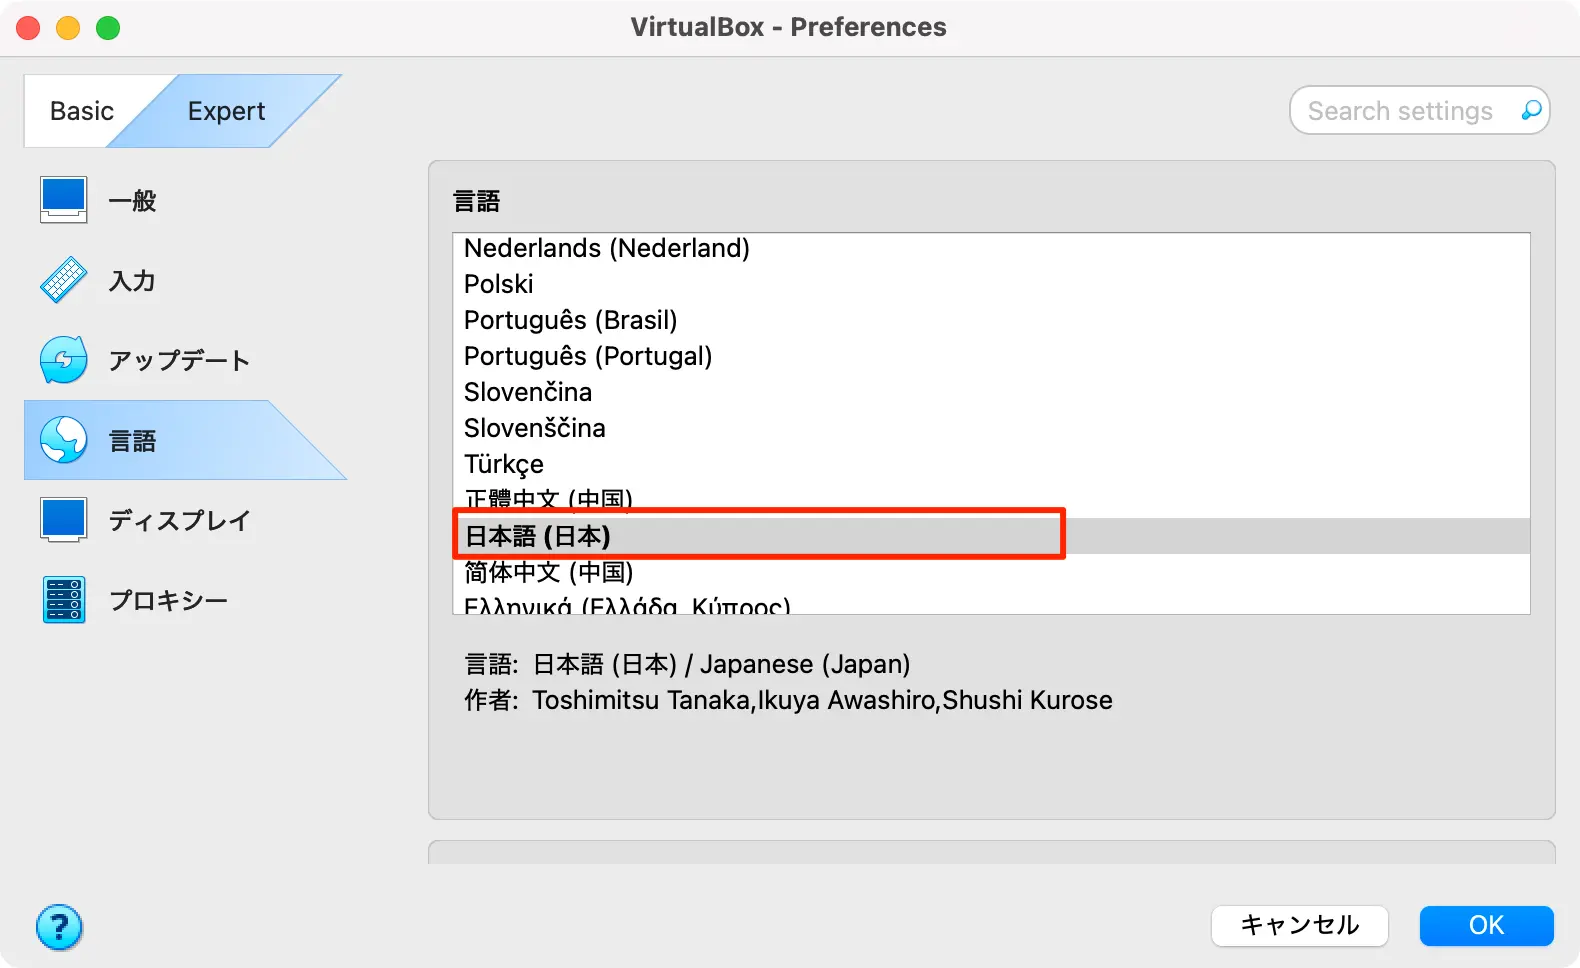Select Nederlands (Nederland) from language list
The width and height of the screenshot is (1580, 968).
(606, 248)
